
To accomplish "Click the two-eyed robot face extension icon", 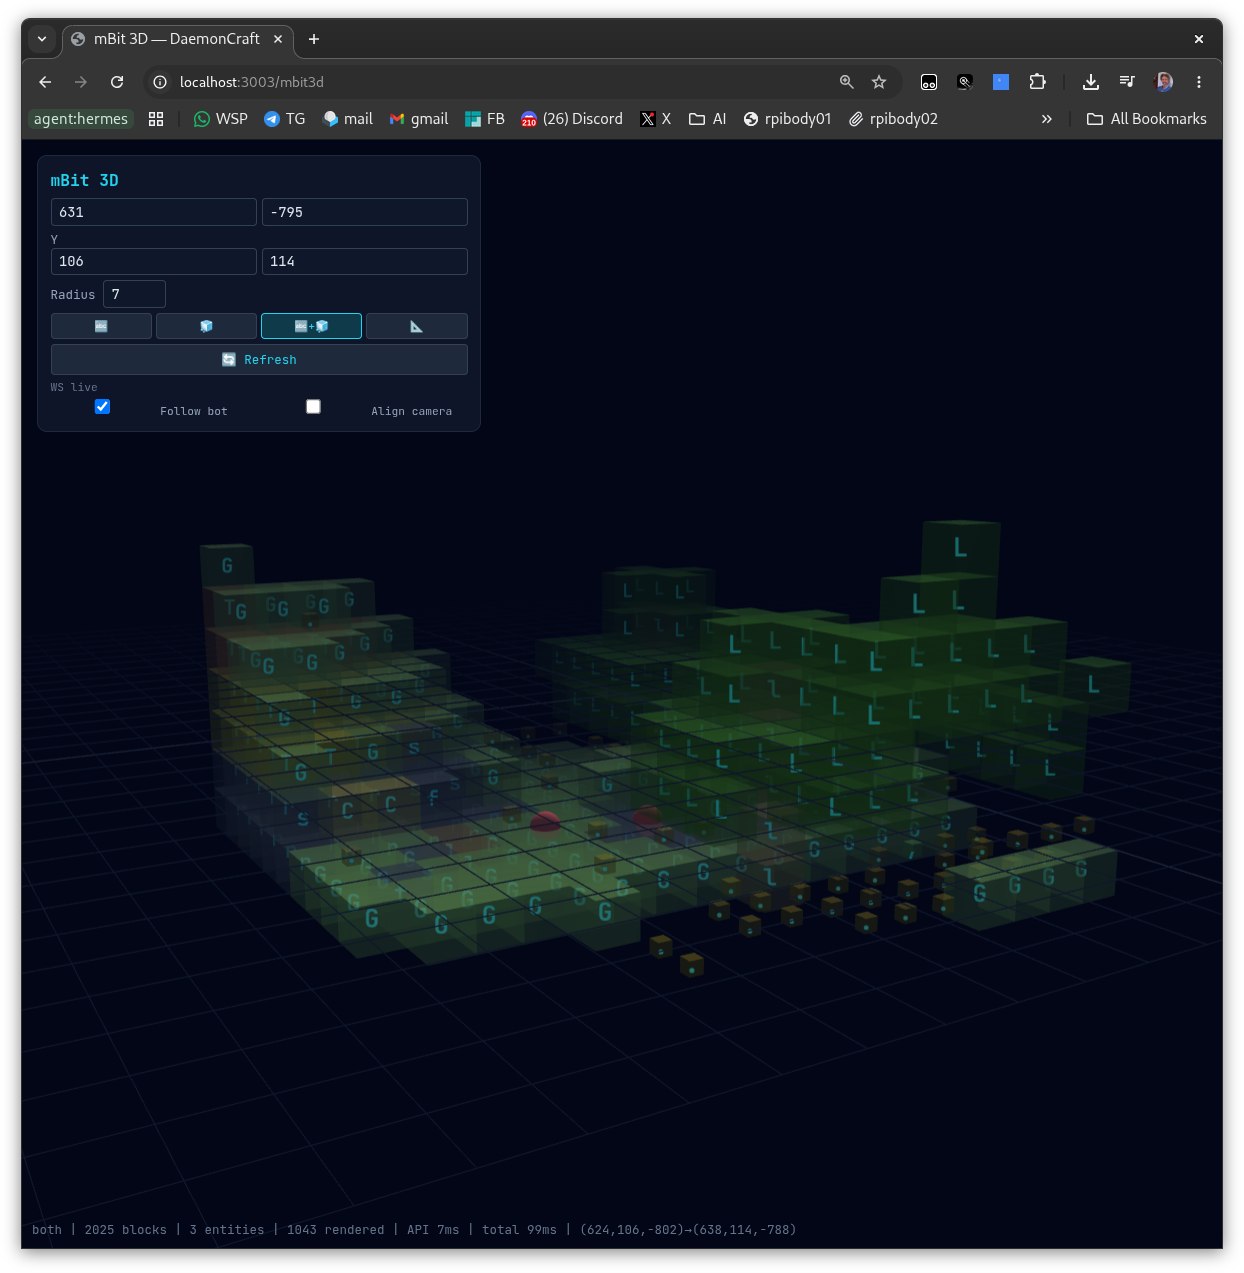I will click(929, 82).
